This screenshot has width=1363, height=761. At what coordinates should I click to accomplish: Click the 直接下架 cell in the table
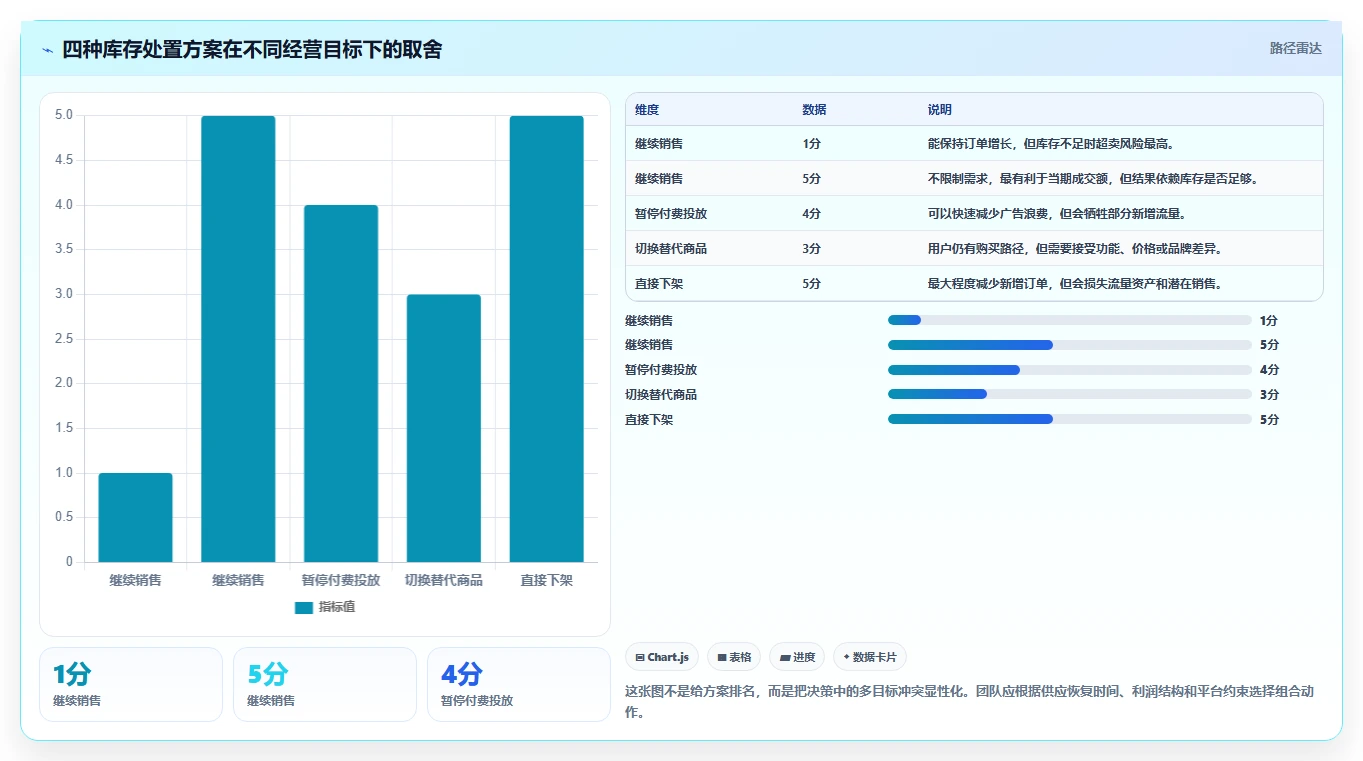coord(659,284)
